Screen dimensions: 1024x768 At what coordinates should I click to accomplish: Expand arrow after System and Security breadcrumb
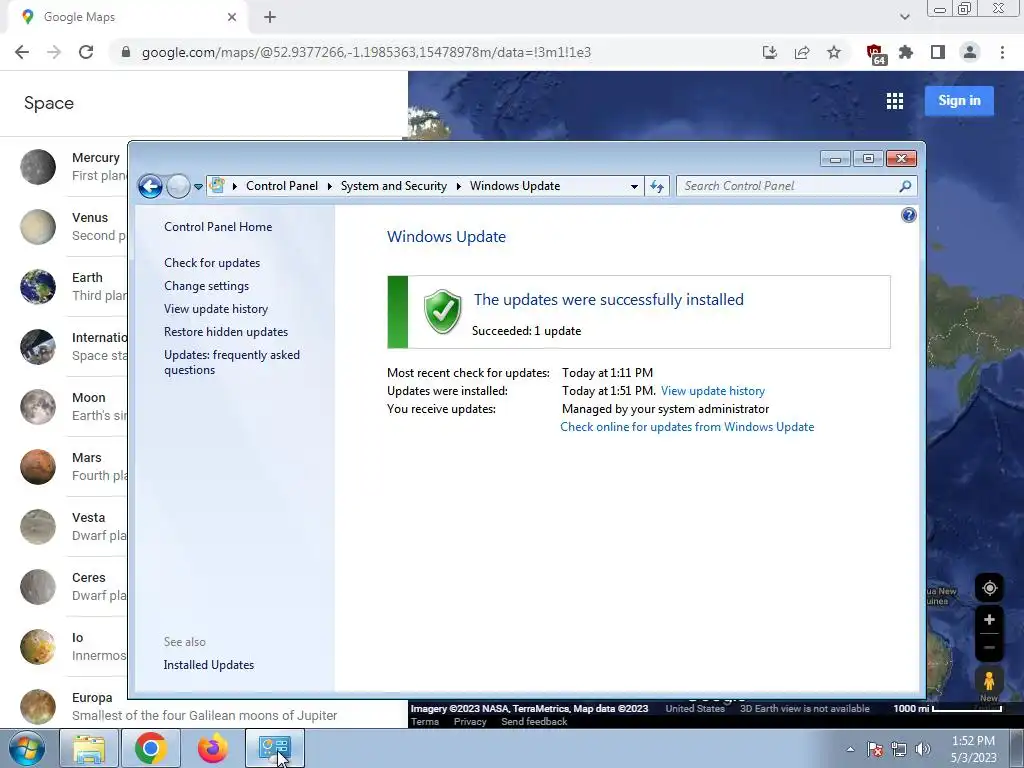(x=458, y=186)
